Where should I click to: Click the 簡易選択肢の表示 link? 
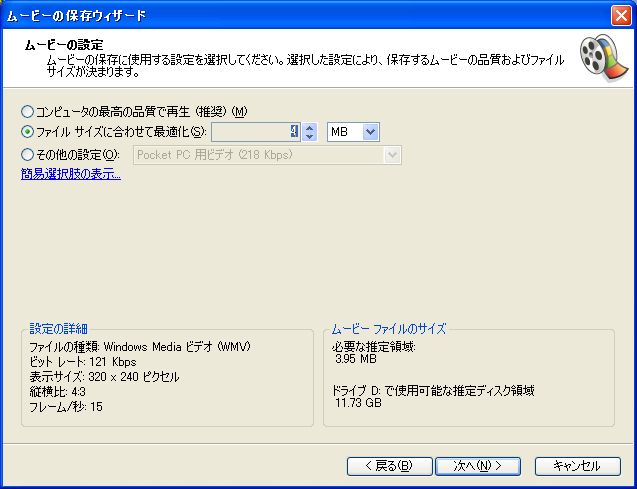71,174
